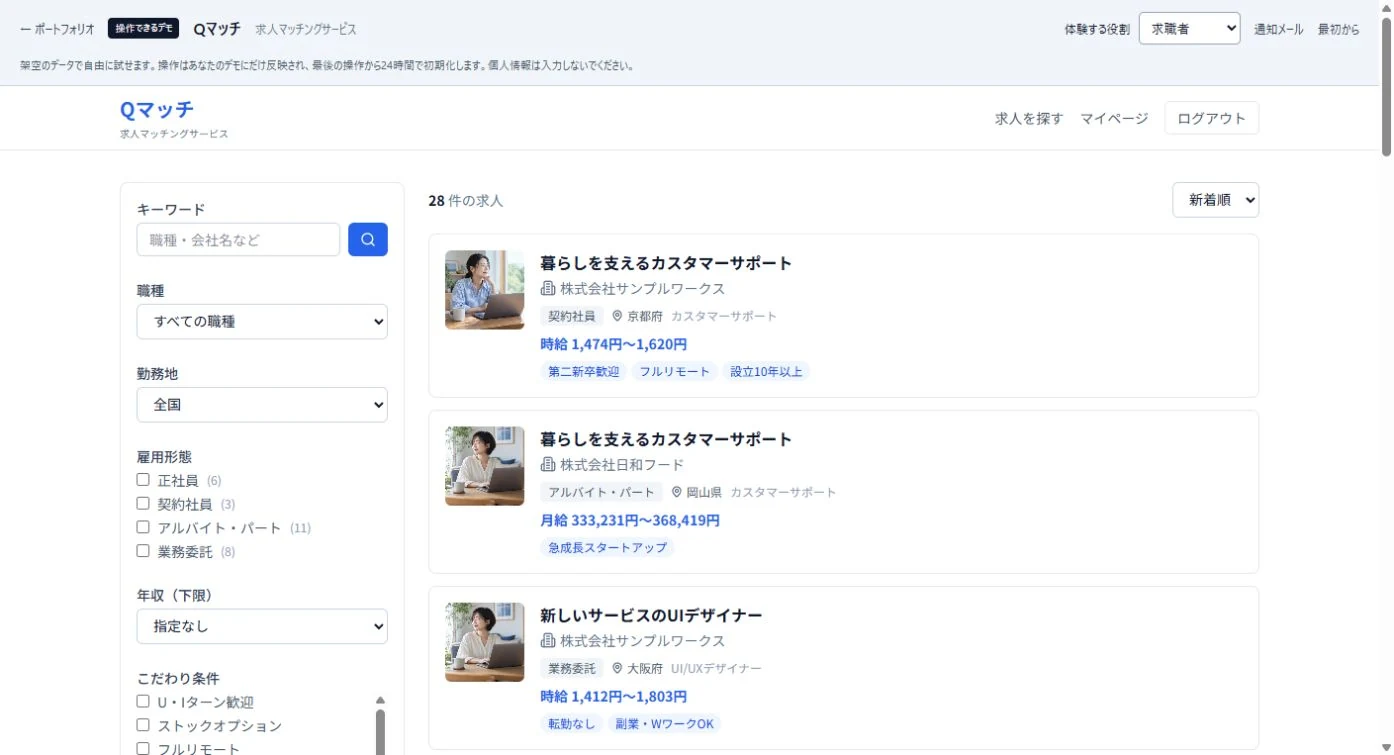Enable the 契約社員 employment filter

point(143,504)
